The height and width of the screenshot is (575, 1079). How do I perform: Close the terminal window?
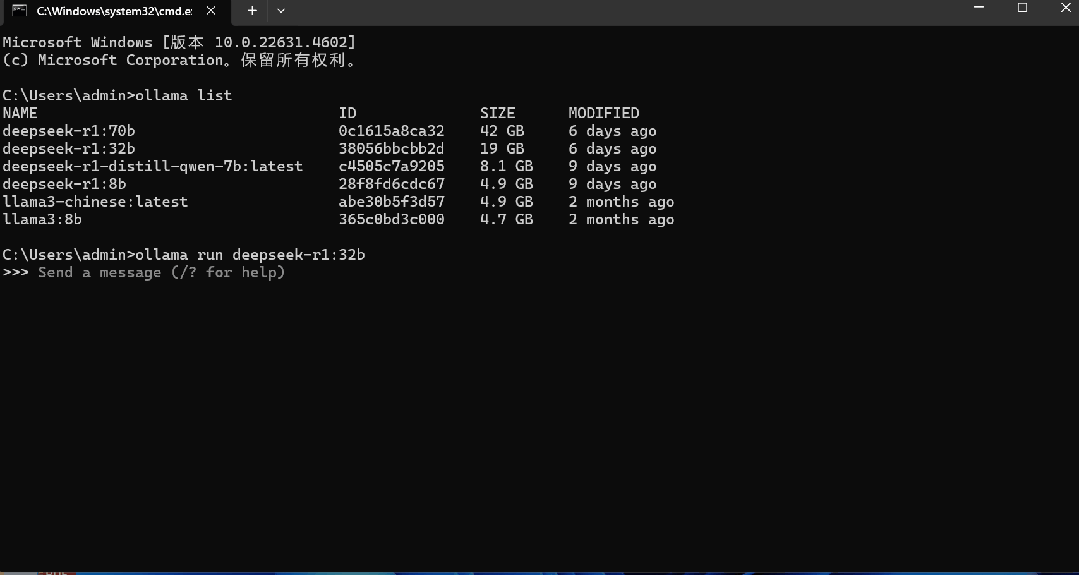coord(1066,8)
